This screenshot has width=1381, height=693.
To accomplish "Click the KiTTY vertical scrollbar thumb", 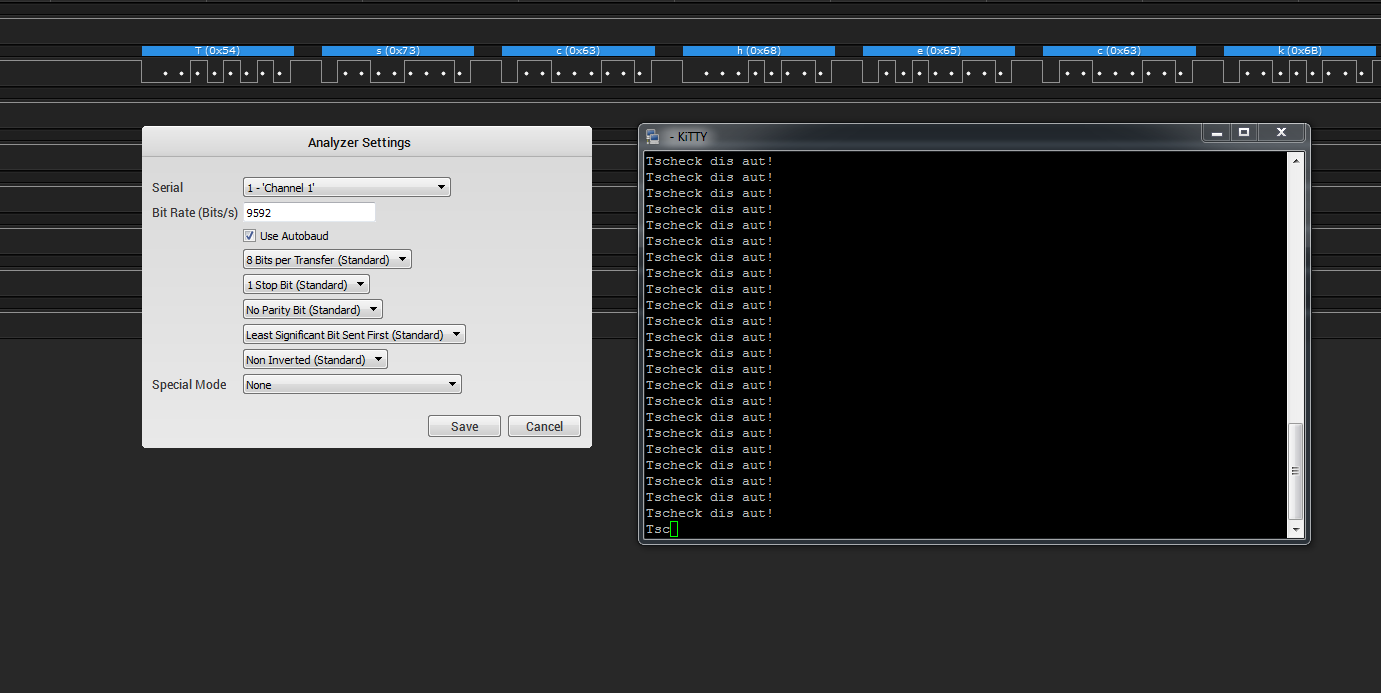I will point(1296,470).
